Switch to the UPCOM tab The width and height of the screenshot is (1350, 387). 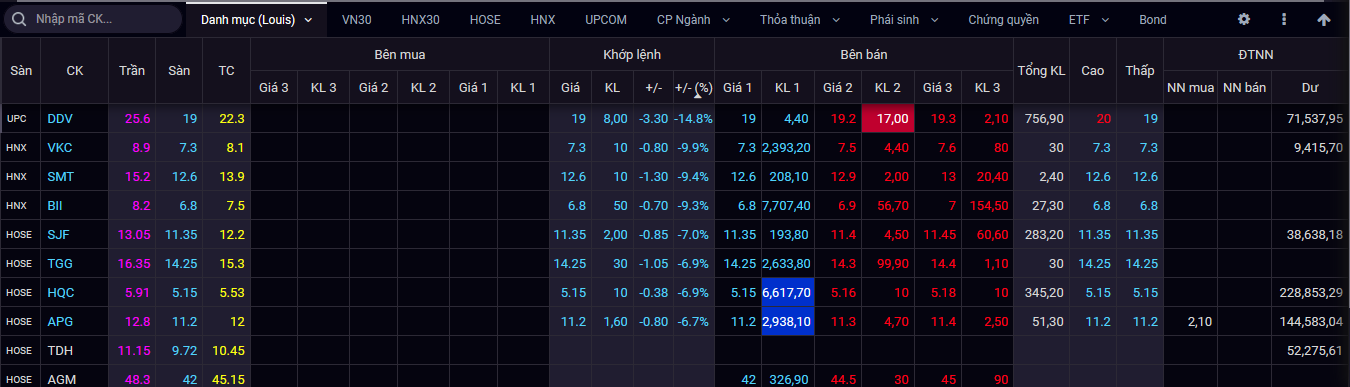(607, 19)
